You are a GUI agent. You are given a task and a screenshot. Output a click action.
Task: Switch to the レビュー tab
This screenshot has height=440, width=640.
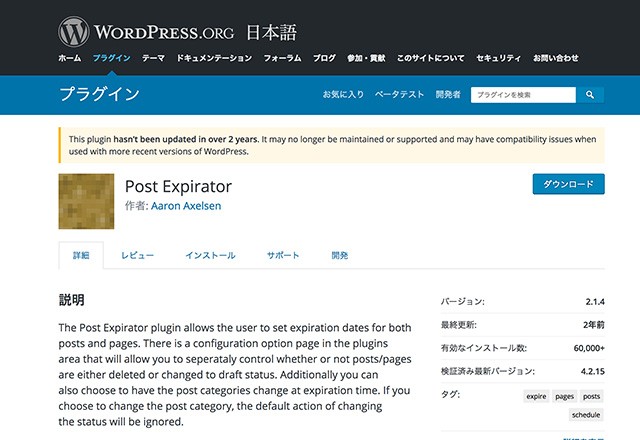[137, 256]
